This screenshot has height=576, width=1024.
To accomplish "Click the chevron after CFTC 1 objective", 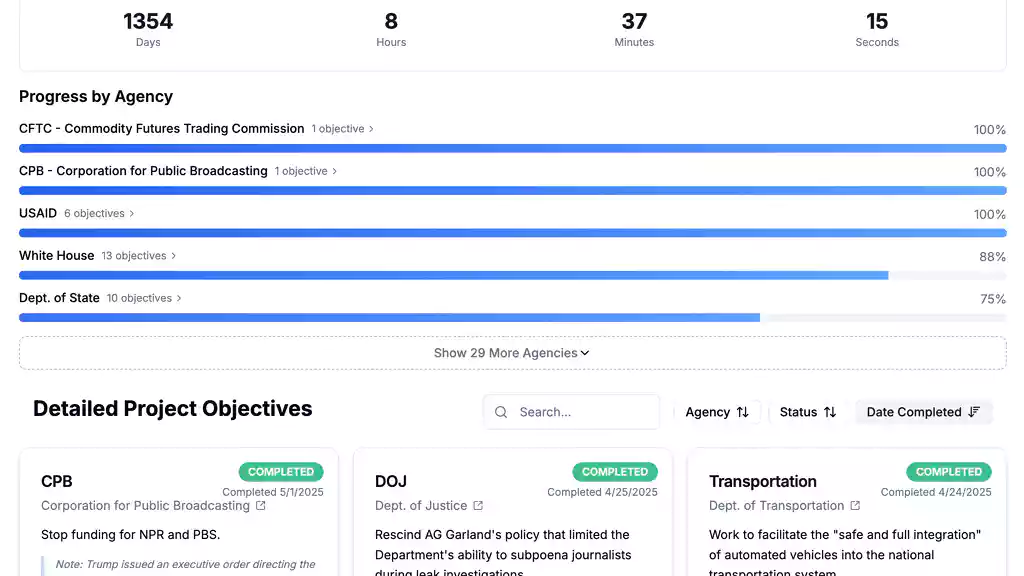I will [371, 129].
